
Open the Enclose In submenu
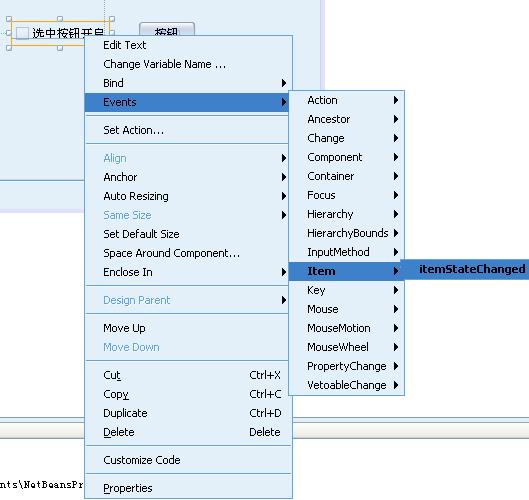(x=188, y=272)
